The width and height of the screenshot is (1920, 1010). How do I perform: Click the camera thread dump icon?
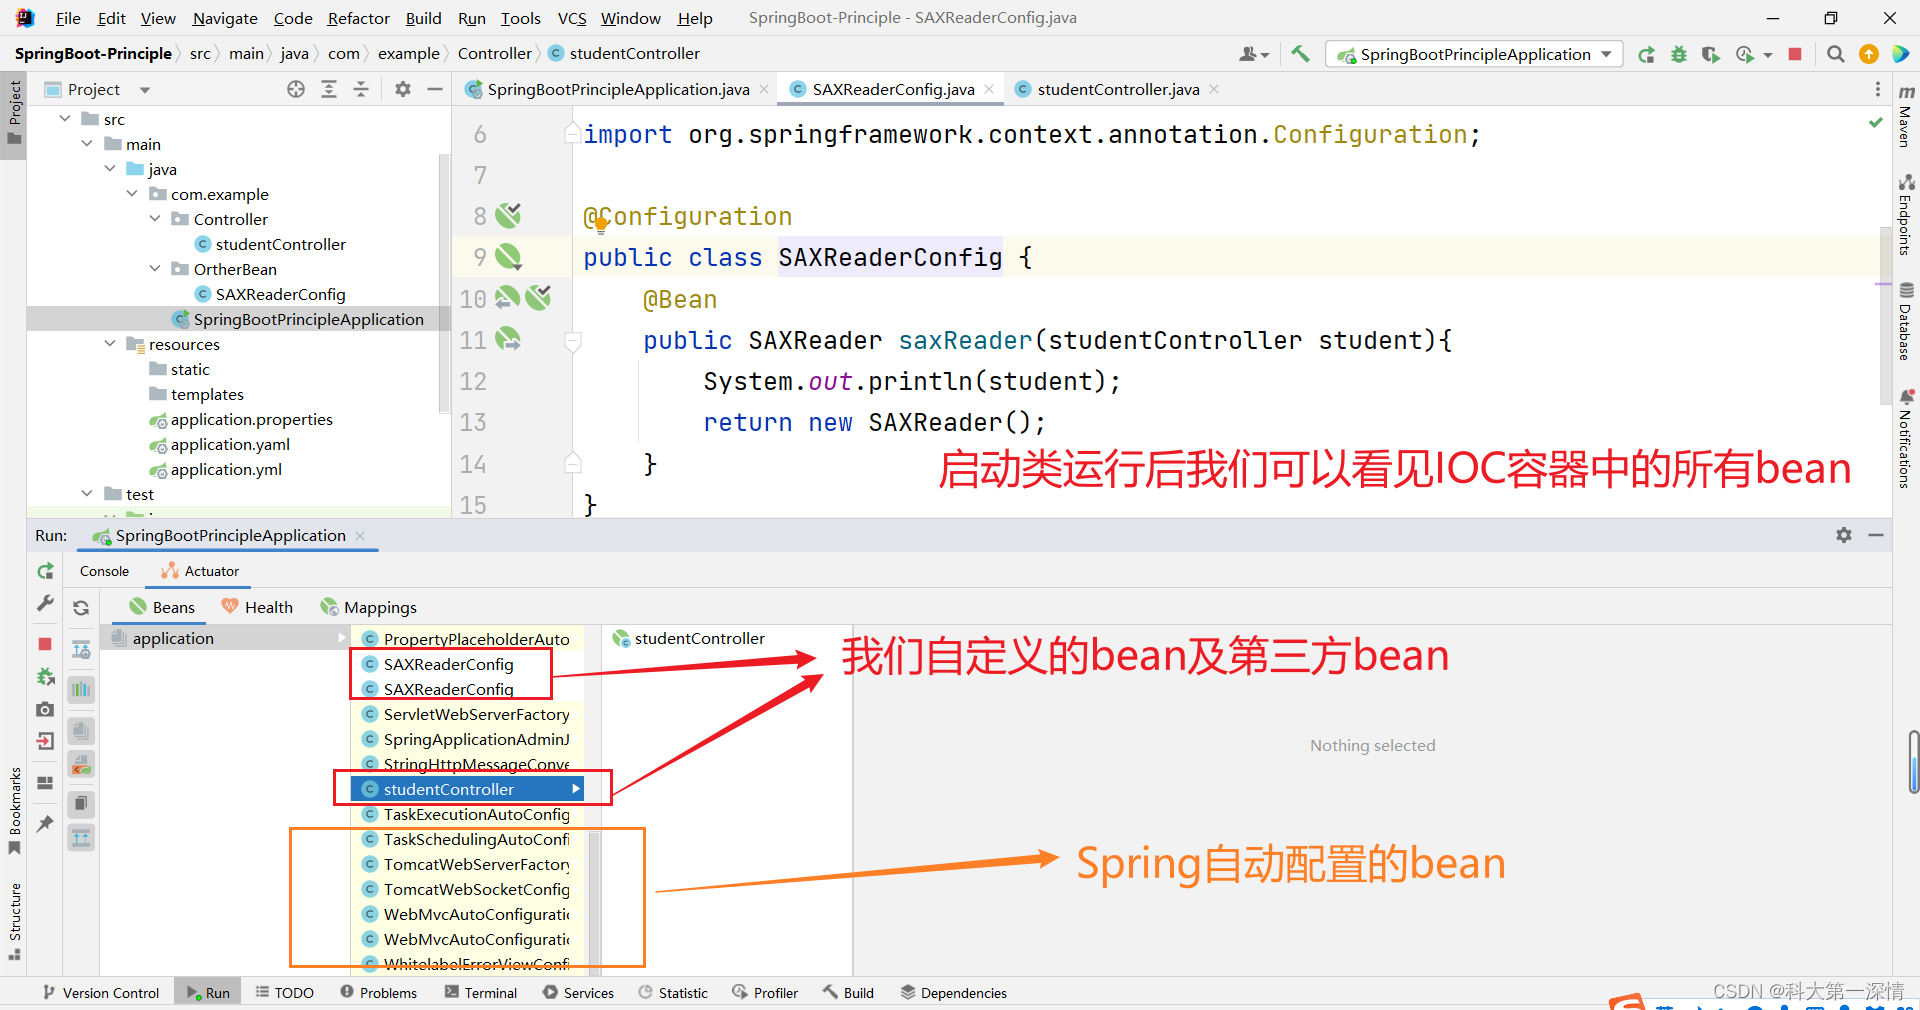45,709
